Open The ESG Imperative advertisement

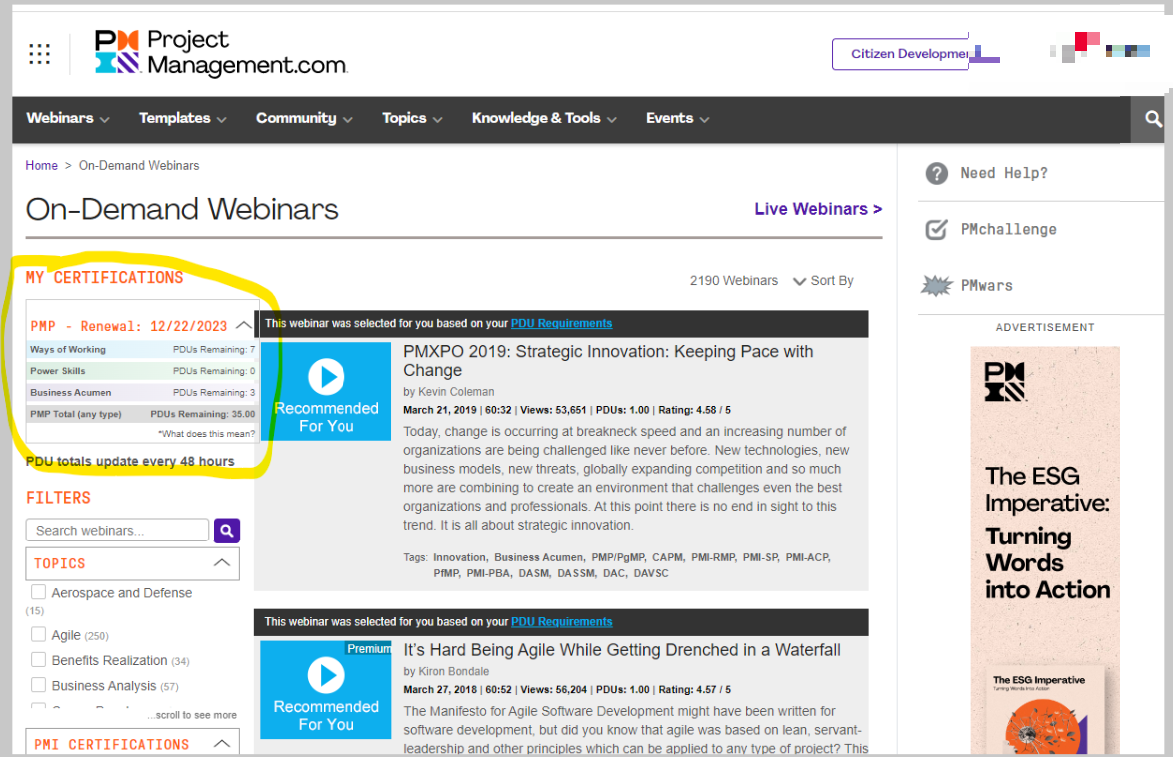coord(1045,550)
